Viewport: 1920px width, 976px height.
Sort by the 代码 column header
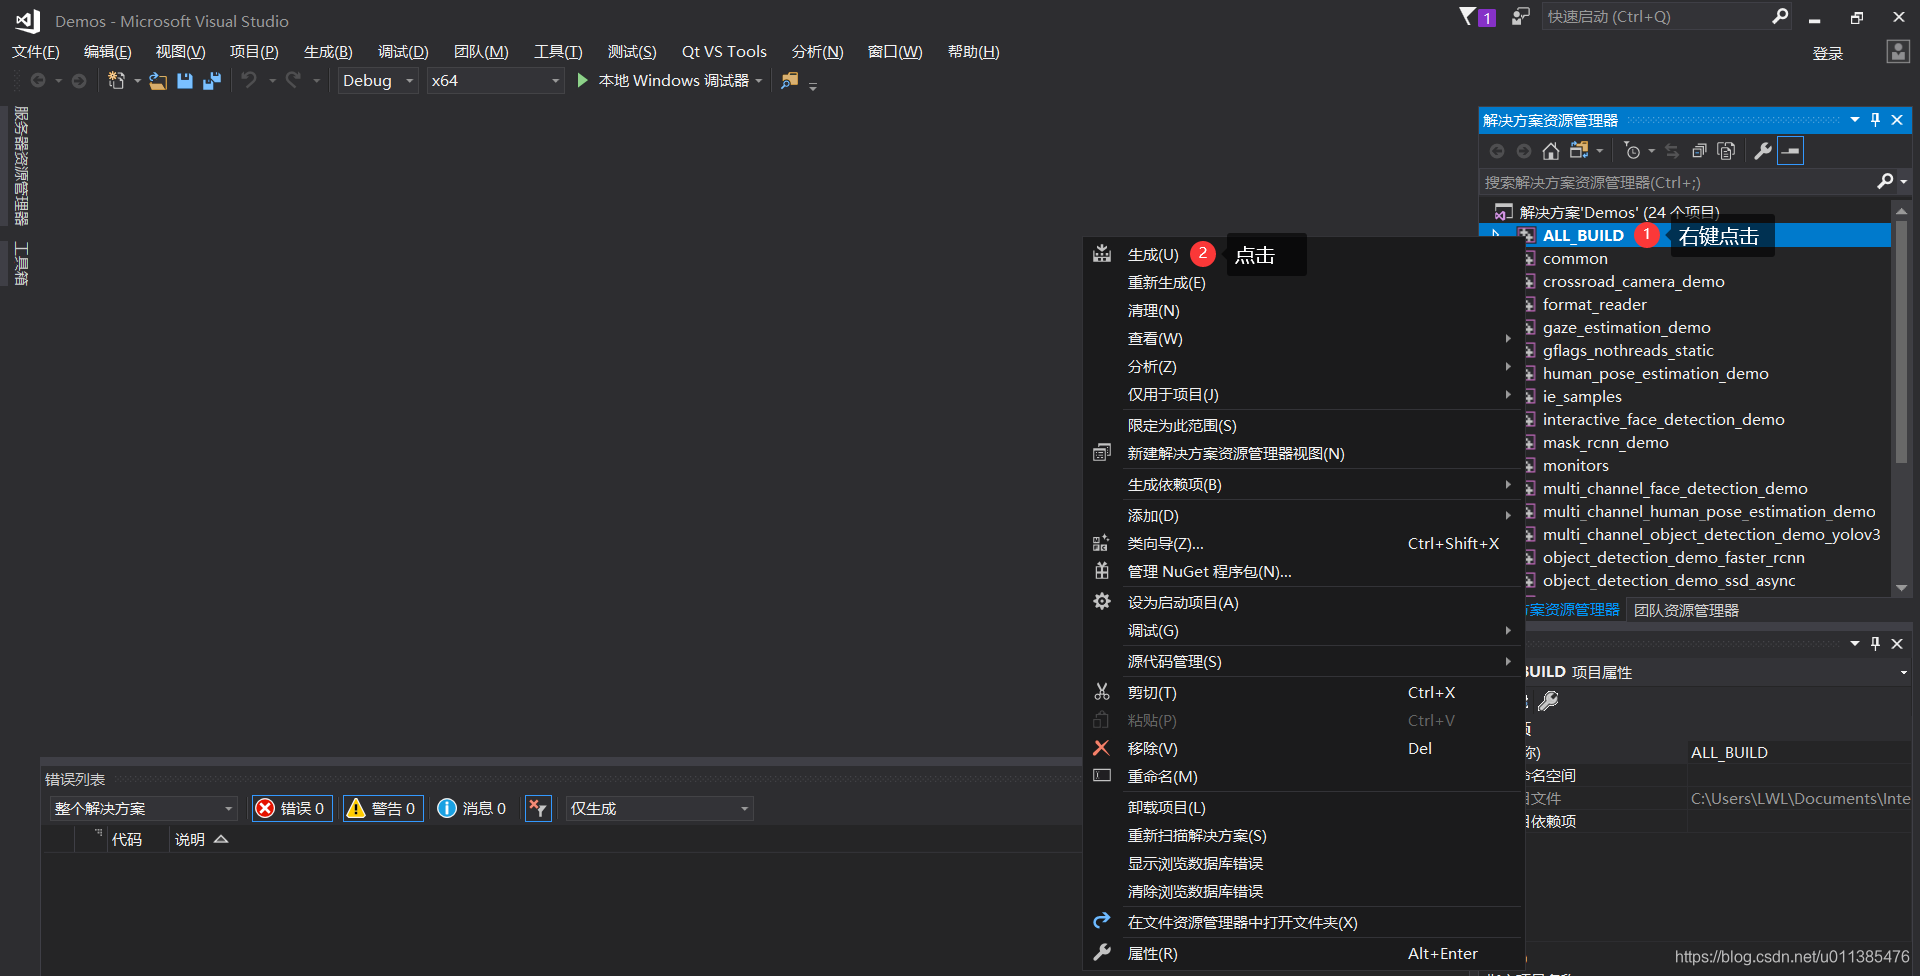[x=126, y=840]
